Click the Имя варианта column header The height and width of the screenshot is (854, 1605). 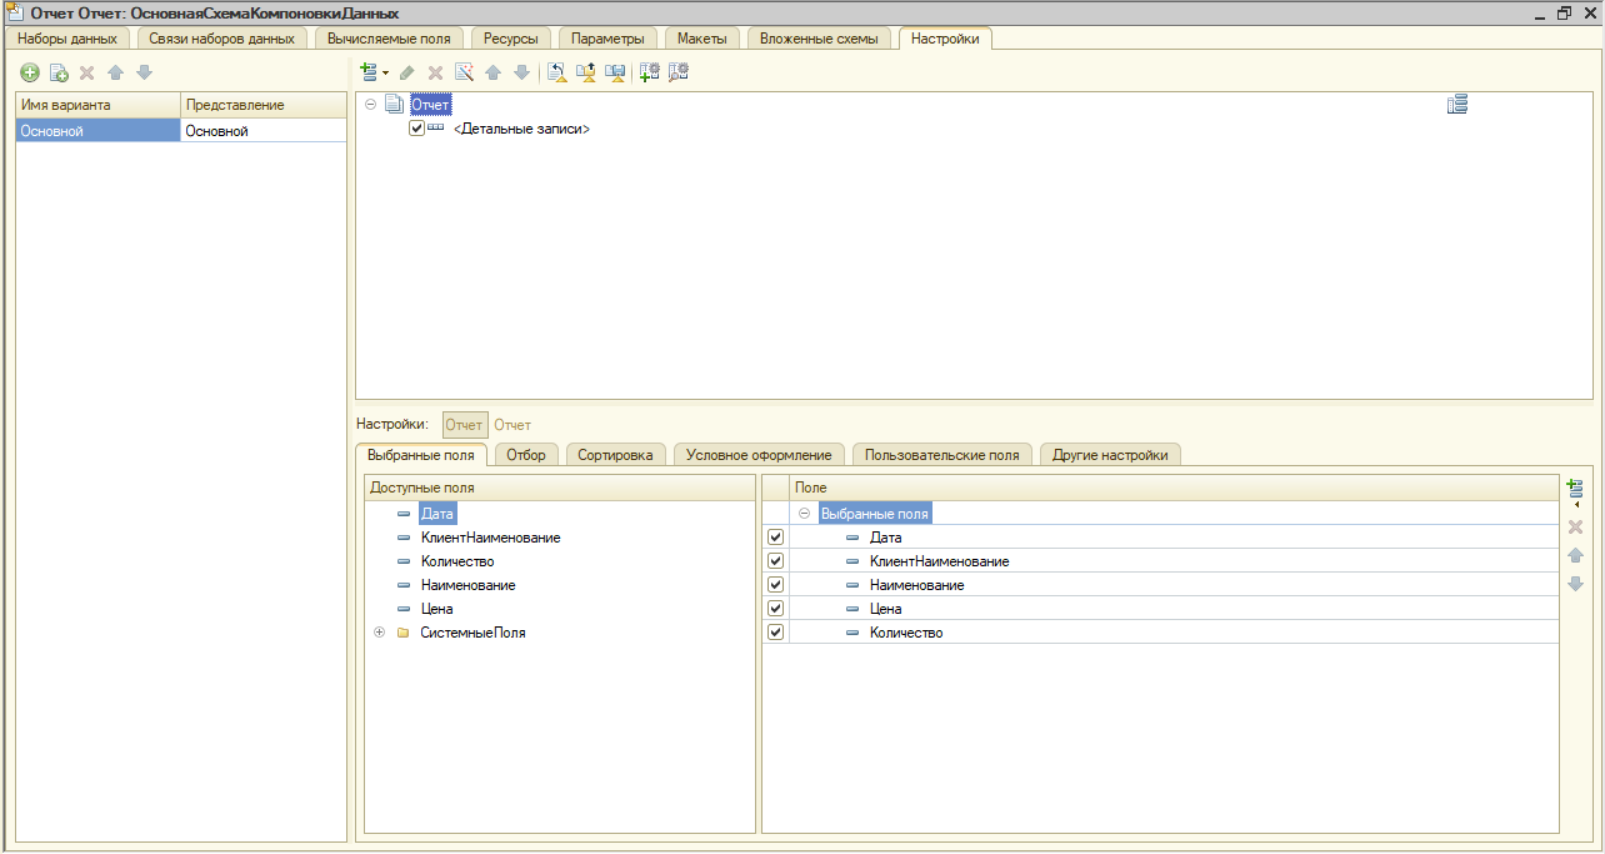coord(98,105)
